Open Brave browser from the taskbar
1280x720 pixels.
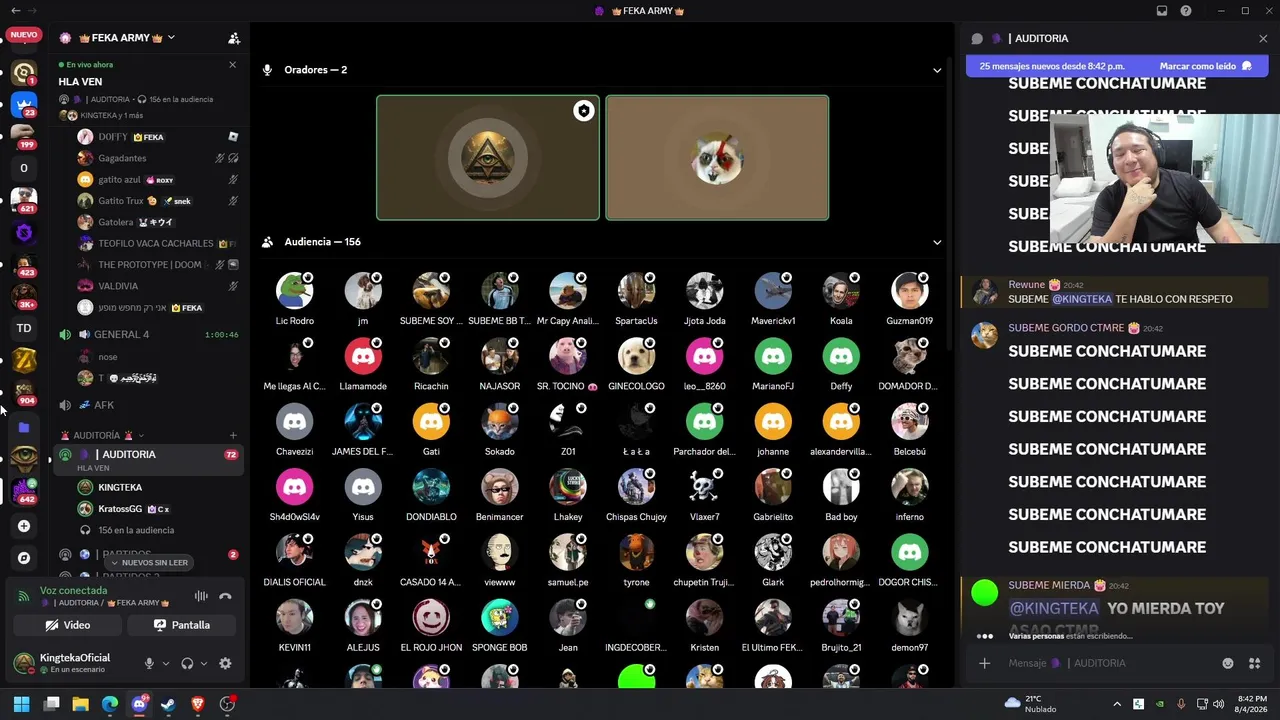pyautogui.click(x=197, y=704)
